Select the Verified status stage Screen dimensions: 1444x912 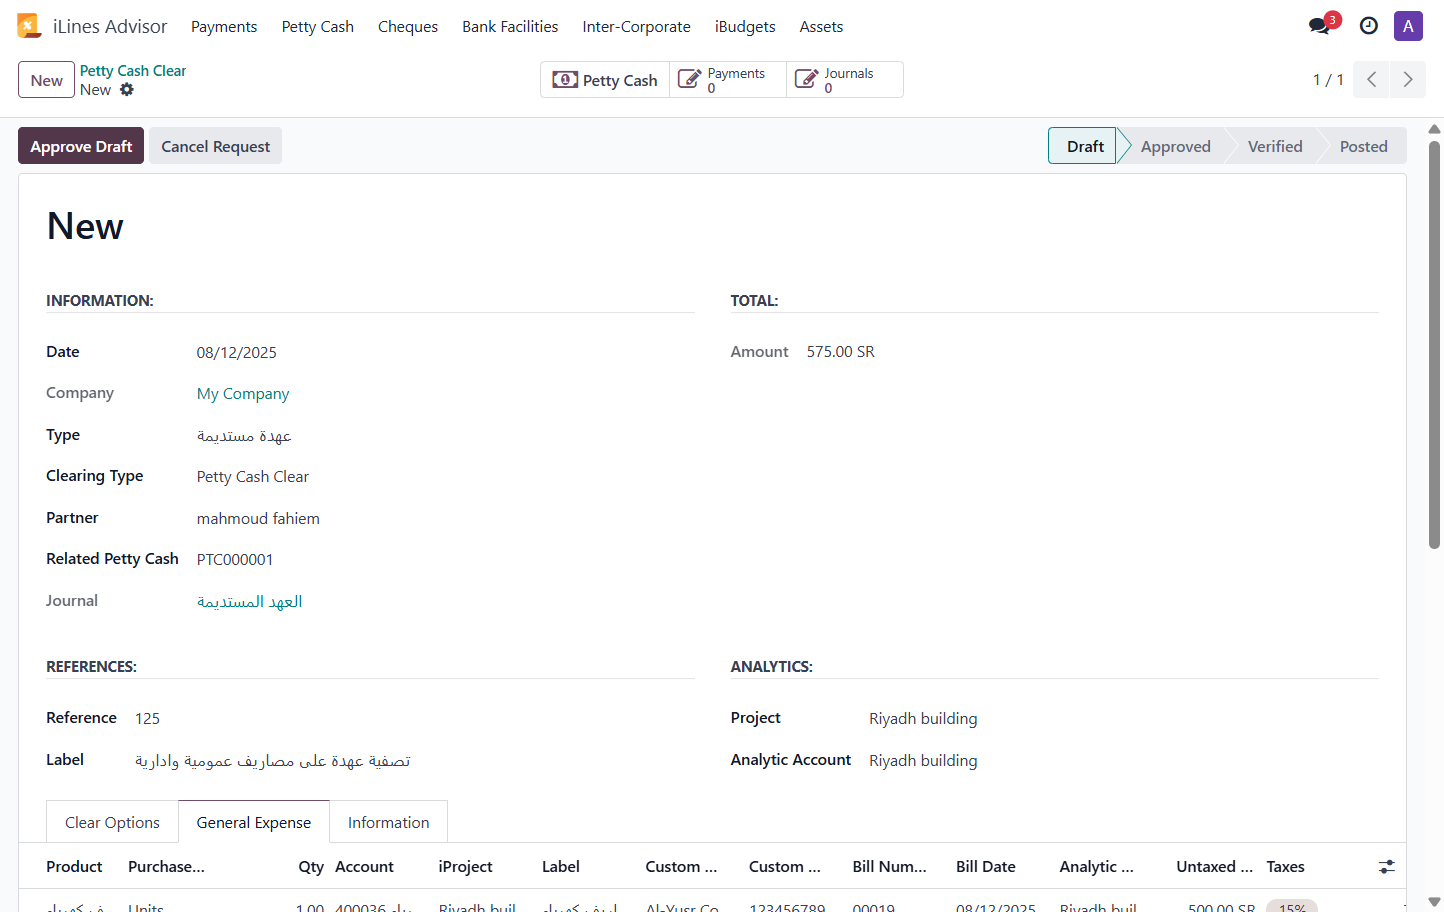(x=1275, y=146)
